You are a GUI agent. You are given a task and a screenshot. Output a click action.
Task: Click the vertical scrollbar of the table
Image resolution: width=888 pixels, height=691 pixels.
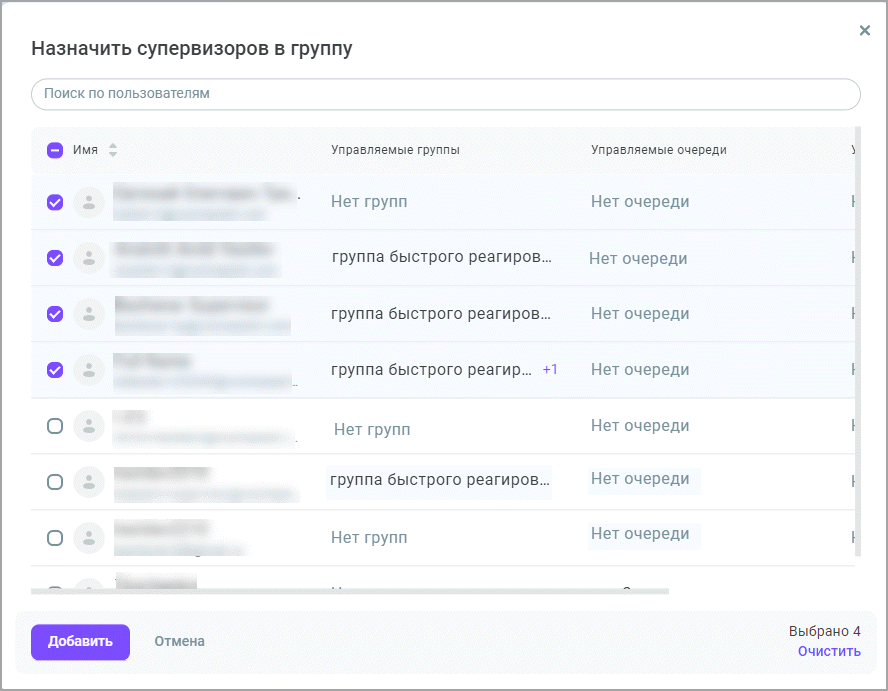coord(858,342)
